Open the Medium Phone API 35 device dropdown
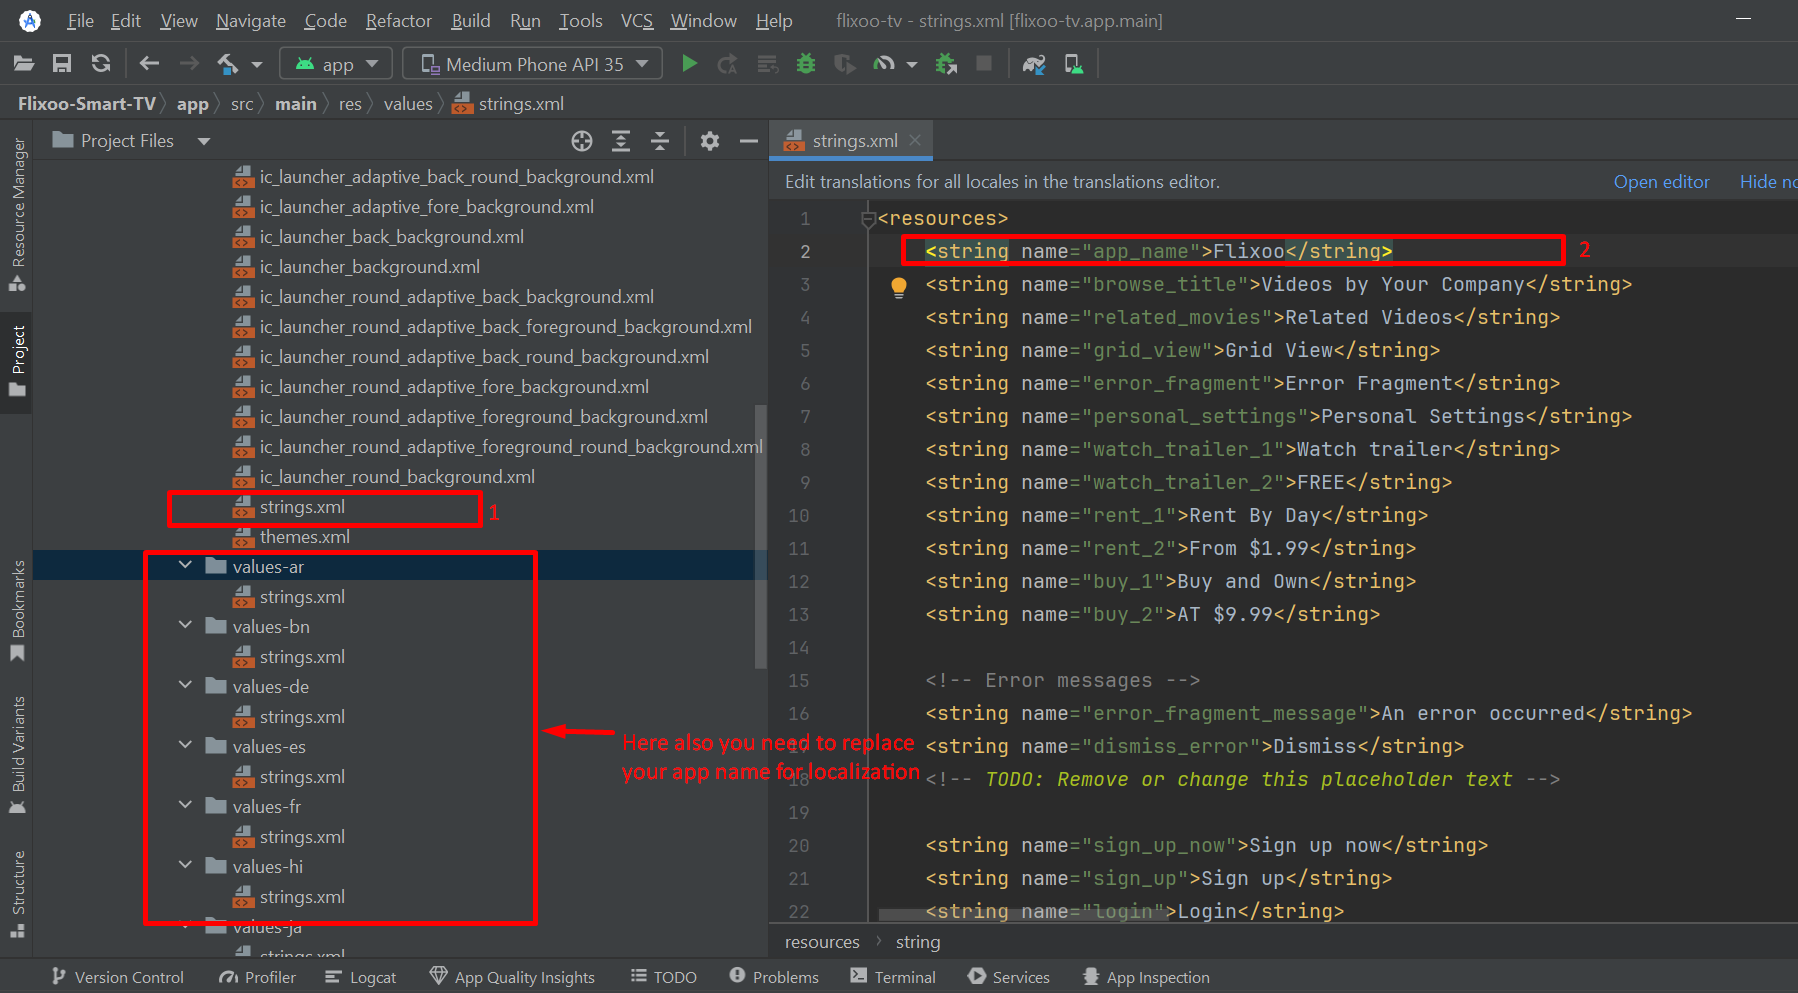 point(533,64)
